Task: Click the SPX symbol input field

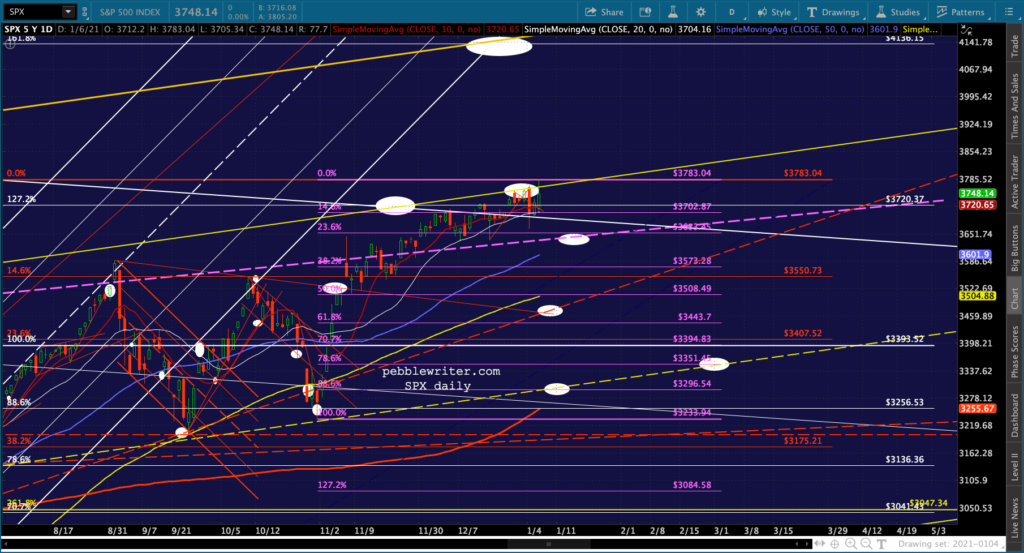Action: pos(30,12)
